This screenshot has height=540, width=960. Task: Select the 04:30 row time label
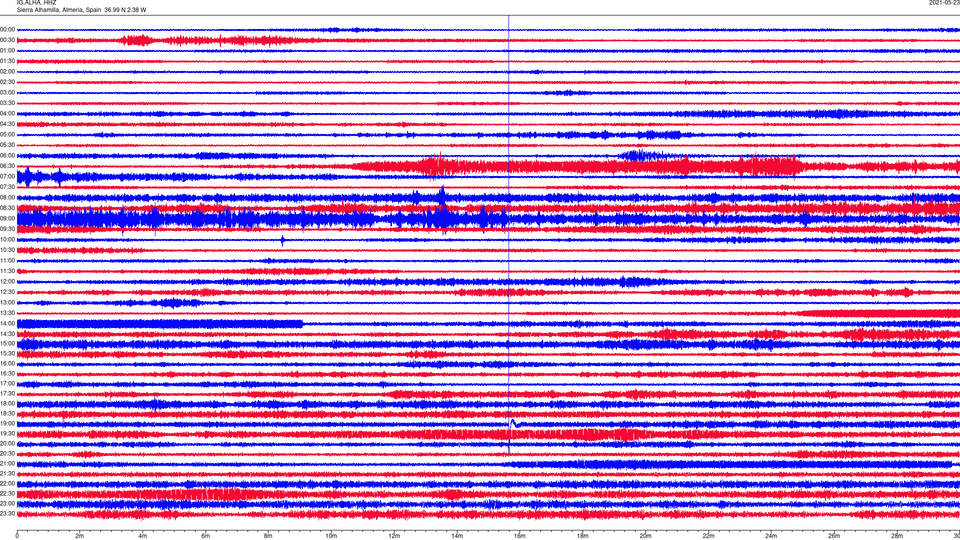pyautogui.click(x=7, y=124)
